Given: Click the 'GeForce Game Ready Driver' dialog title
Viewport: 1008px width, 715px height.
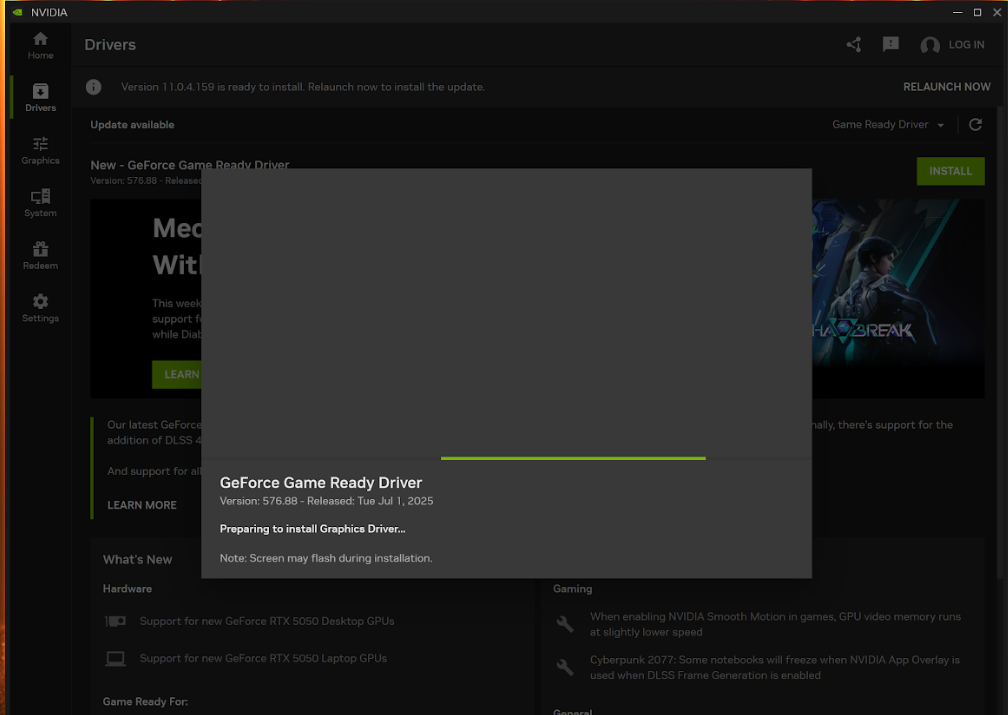Looking at the screenshot, I should [321, 483].
